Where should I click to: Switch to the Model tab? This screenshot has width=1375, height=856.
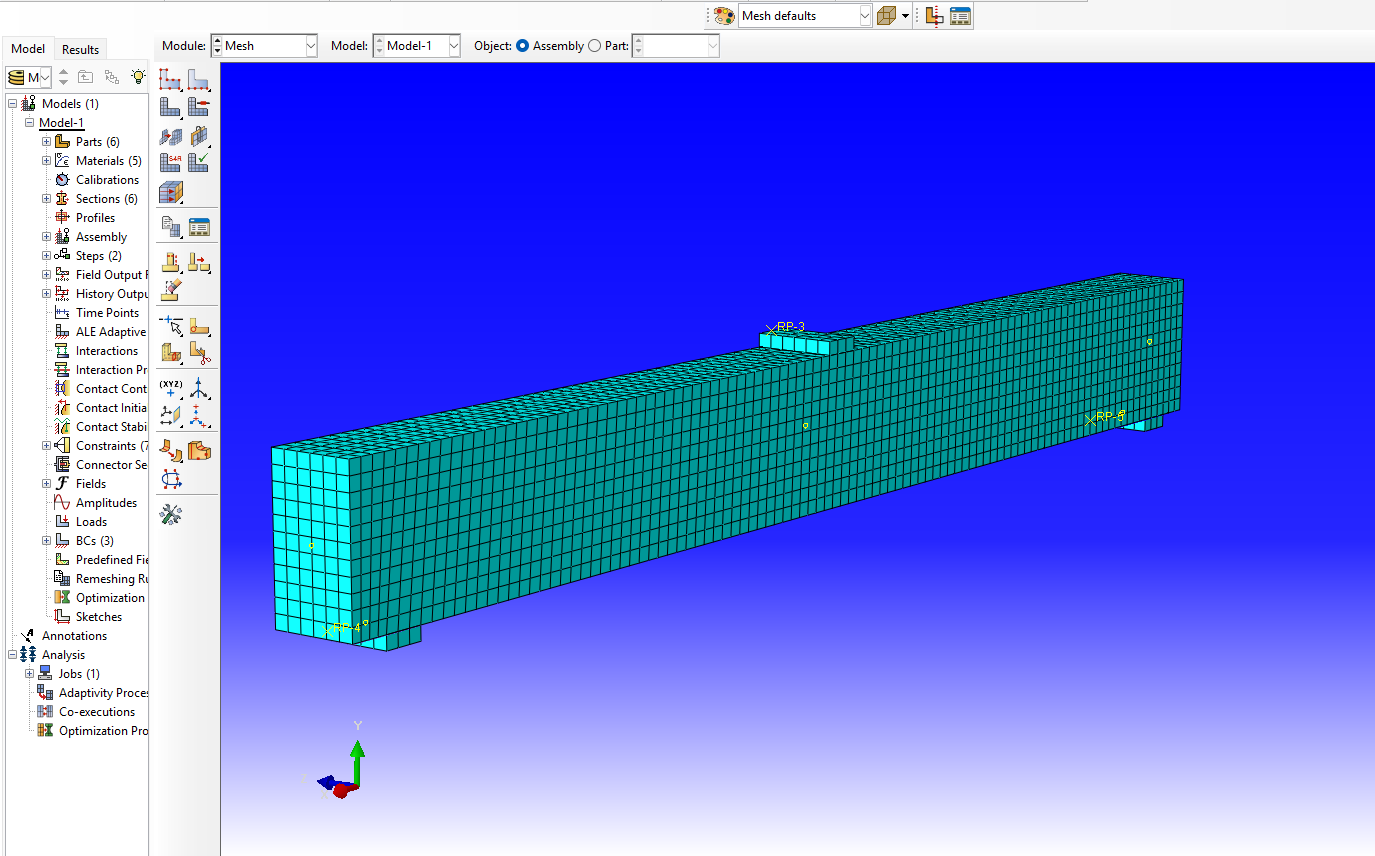click(x=28, y=49)
